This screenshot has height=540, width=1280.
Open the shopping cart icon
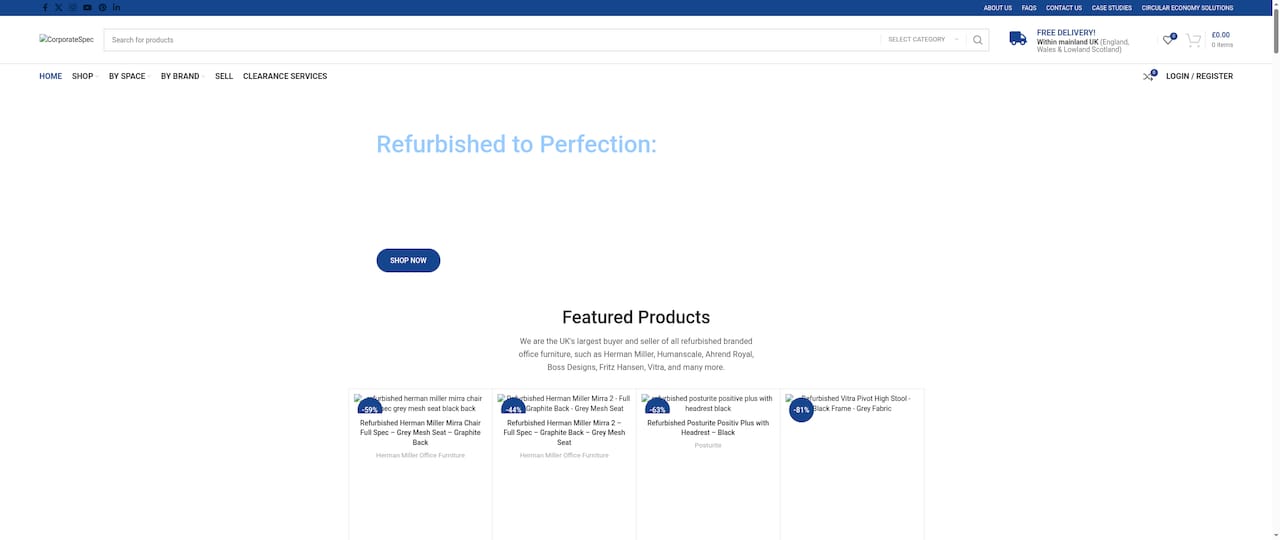click(x=1194, y=40)
